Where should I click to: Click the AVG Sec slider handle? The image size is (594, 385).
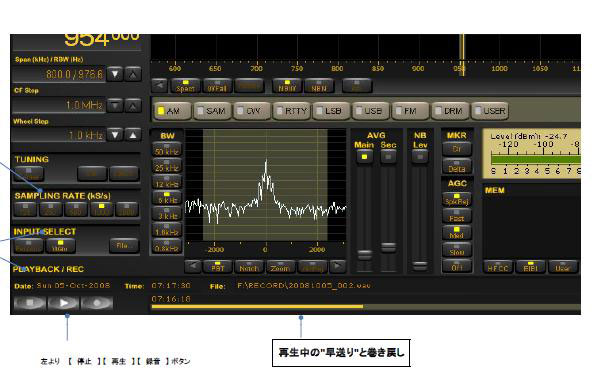coord(388,247)
